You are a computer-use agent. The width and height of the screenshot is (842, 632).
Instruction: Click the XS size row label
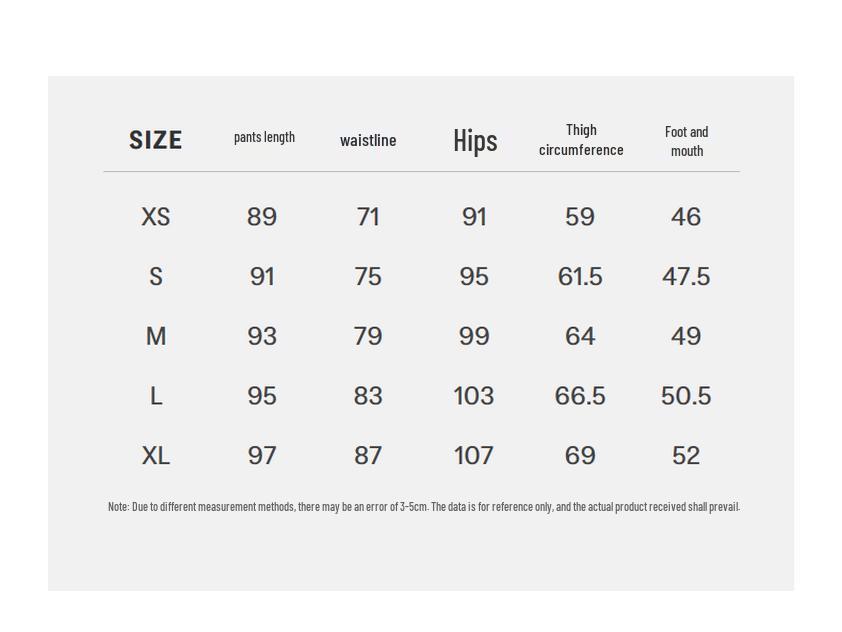click(x=156, y=217)
